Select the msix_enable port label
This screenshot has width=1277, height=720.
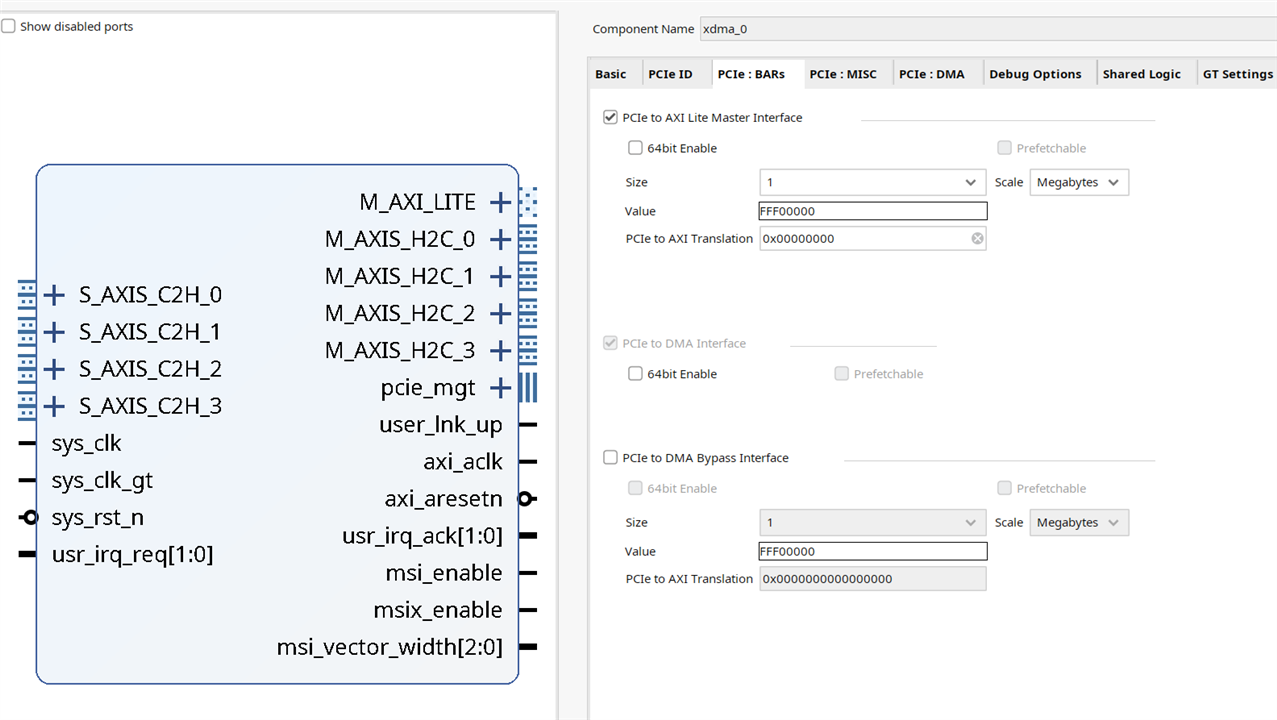coord(438,610)
